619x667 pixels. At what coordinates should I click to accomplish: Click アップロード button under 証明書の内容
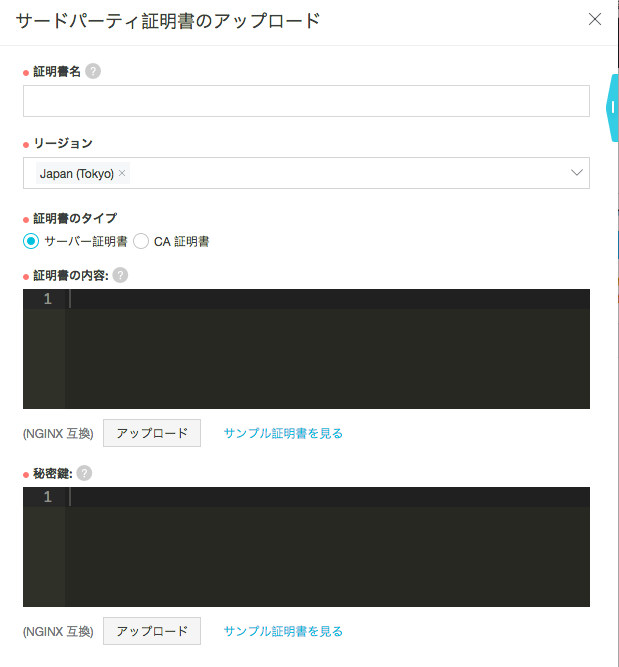point(152,433)
